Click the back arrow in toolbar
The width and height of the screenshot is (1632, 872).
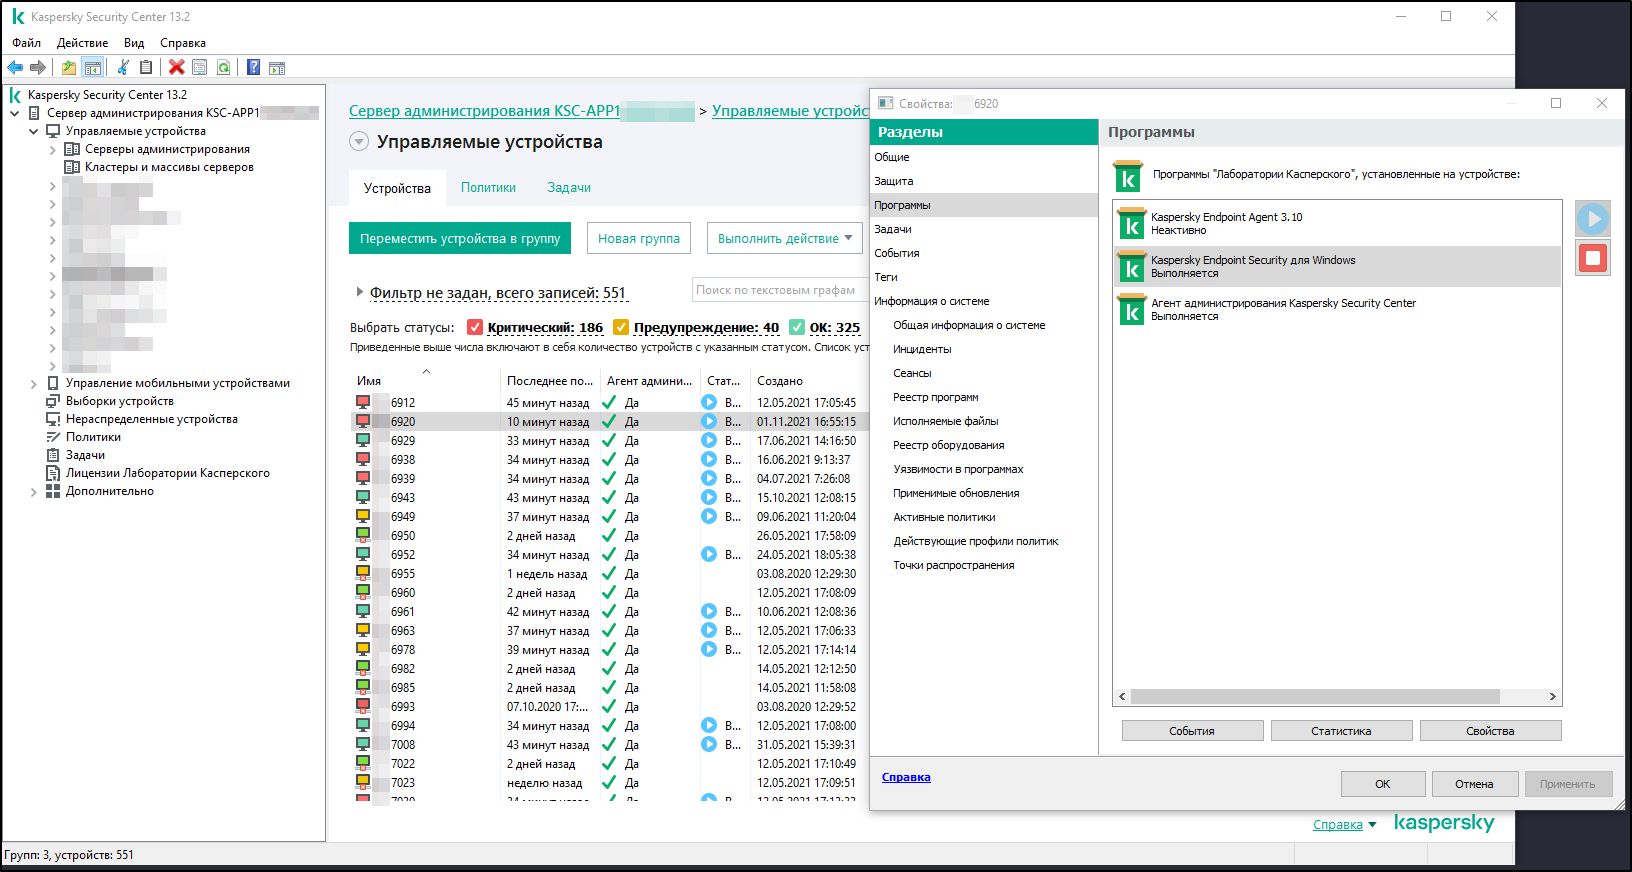15,67
